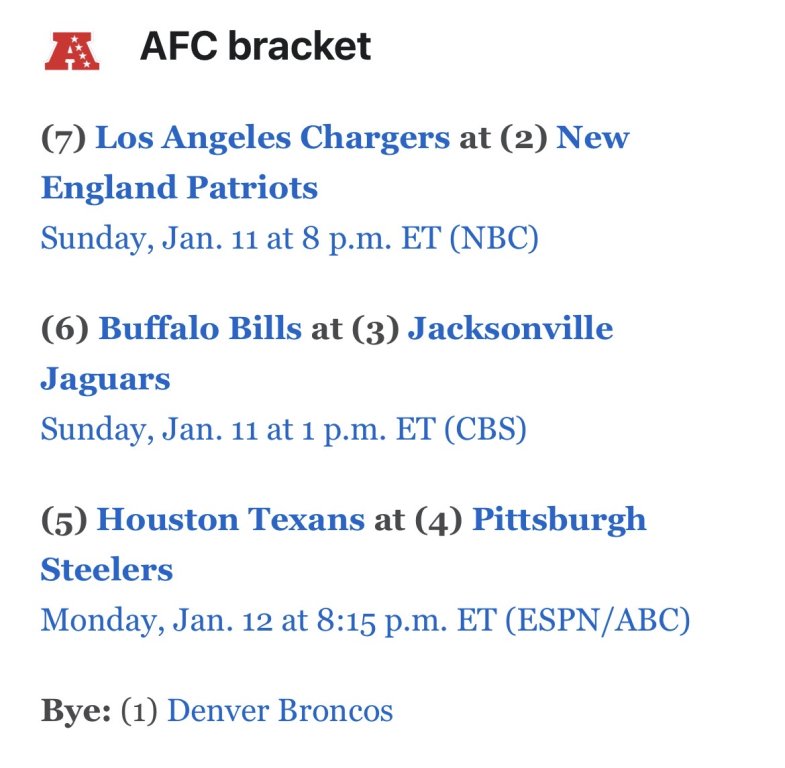
Task: Select the 1 p.m. ET CBS game time
Action: [283, 429]
